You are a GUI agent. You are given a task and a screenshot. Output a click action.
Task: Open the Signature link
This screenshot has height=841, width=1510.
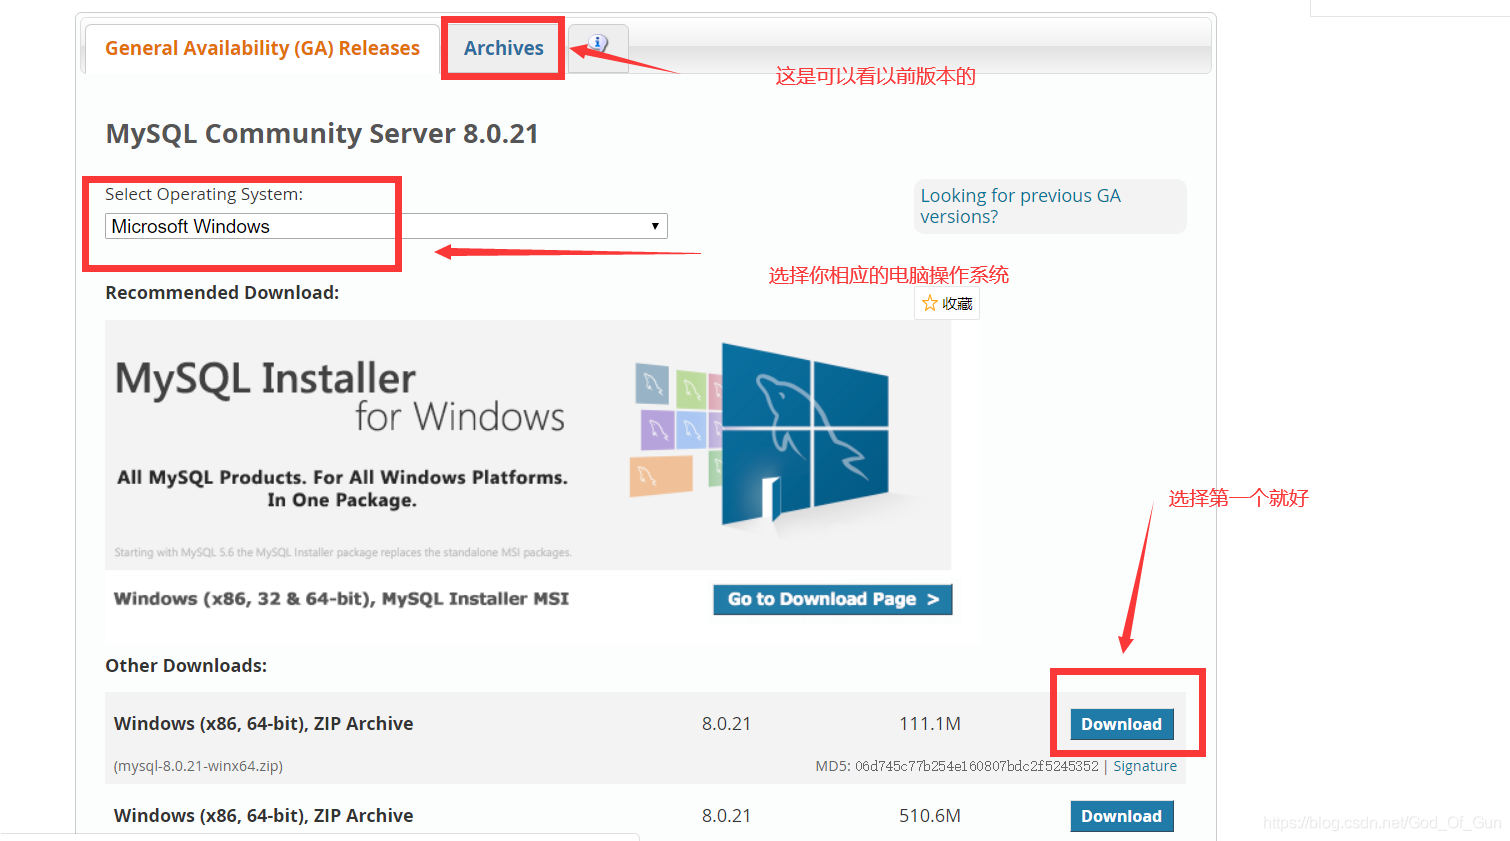(1145, 766)
